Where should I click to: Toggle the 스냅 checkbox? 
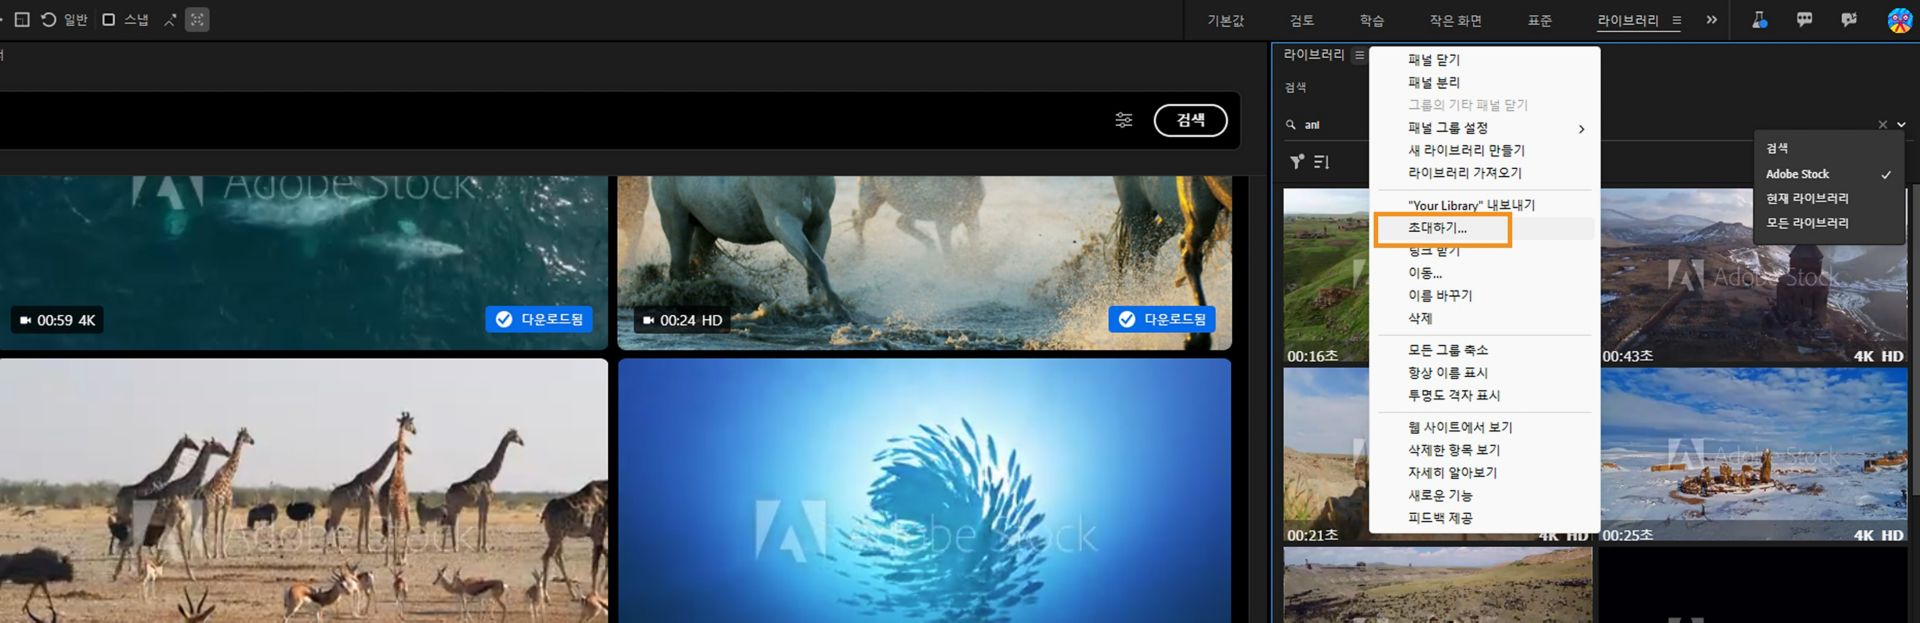point(109,20)
